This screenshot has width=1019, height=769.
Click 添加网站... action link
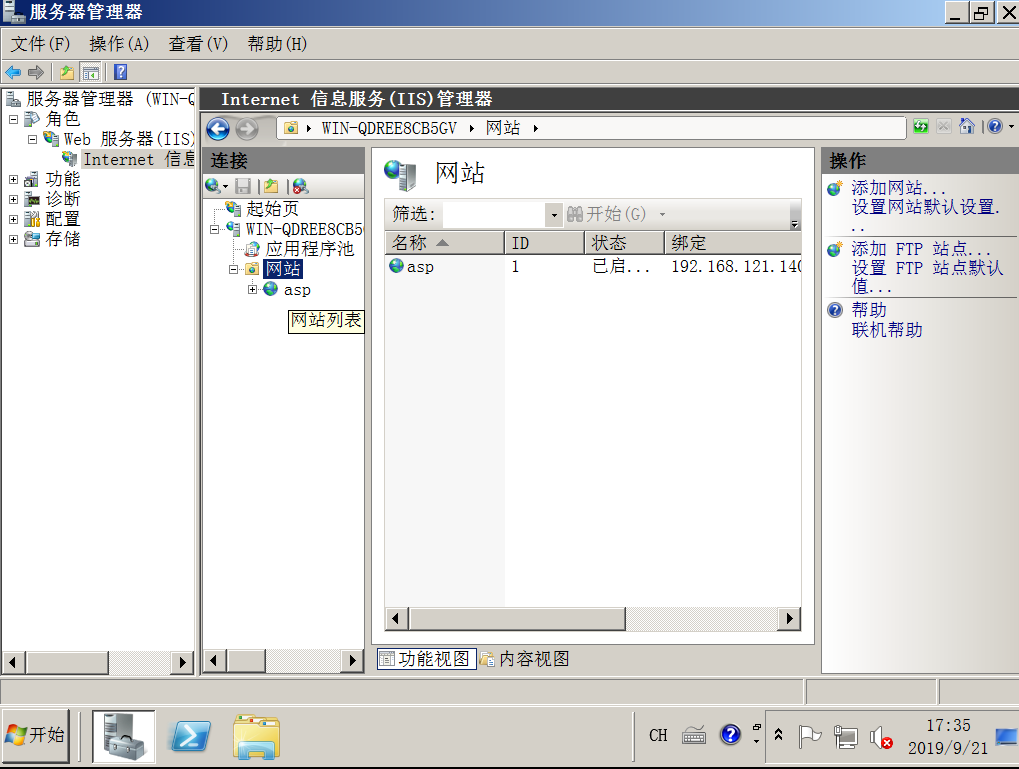pos(899,189)
